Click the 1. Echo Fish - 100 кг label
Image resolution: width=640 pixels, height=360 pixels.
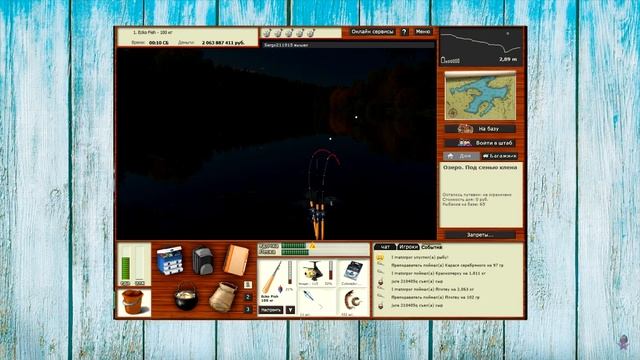153,32
